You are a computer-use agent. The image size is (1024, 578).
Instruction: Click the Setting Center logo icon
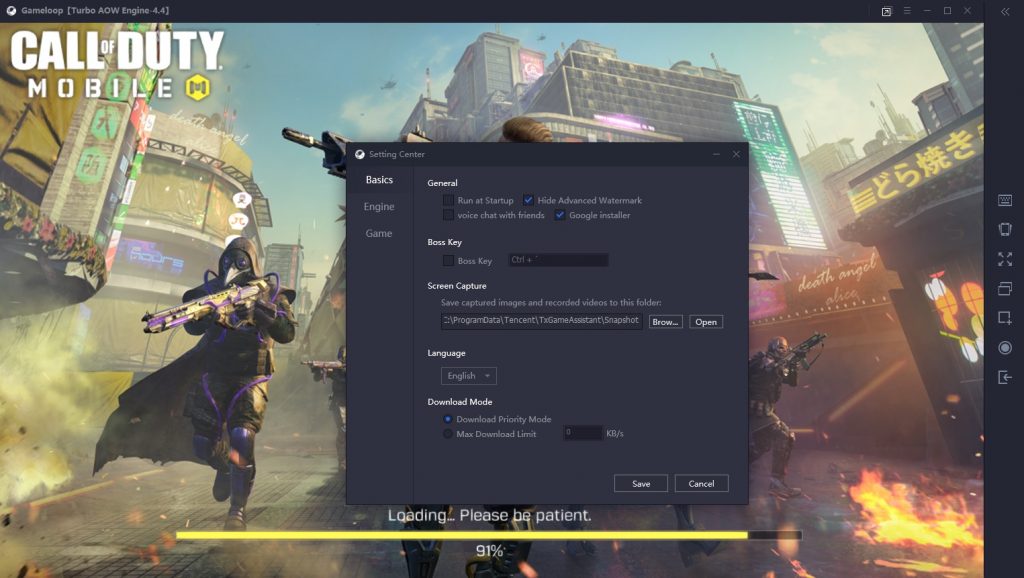[360, 154]
